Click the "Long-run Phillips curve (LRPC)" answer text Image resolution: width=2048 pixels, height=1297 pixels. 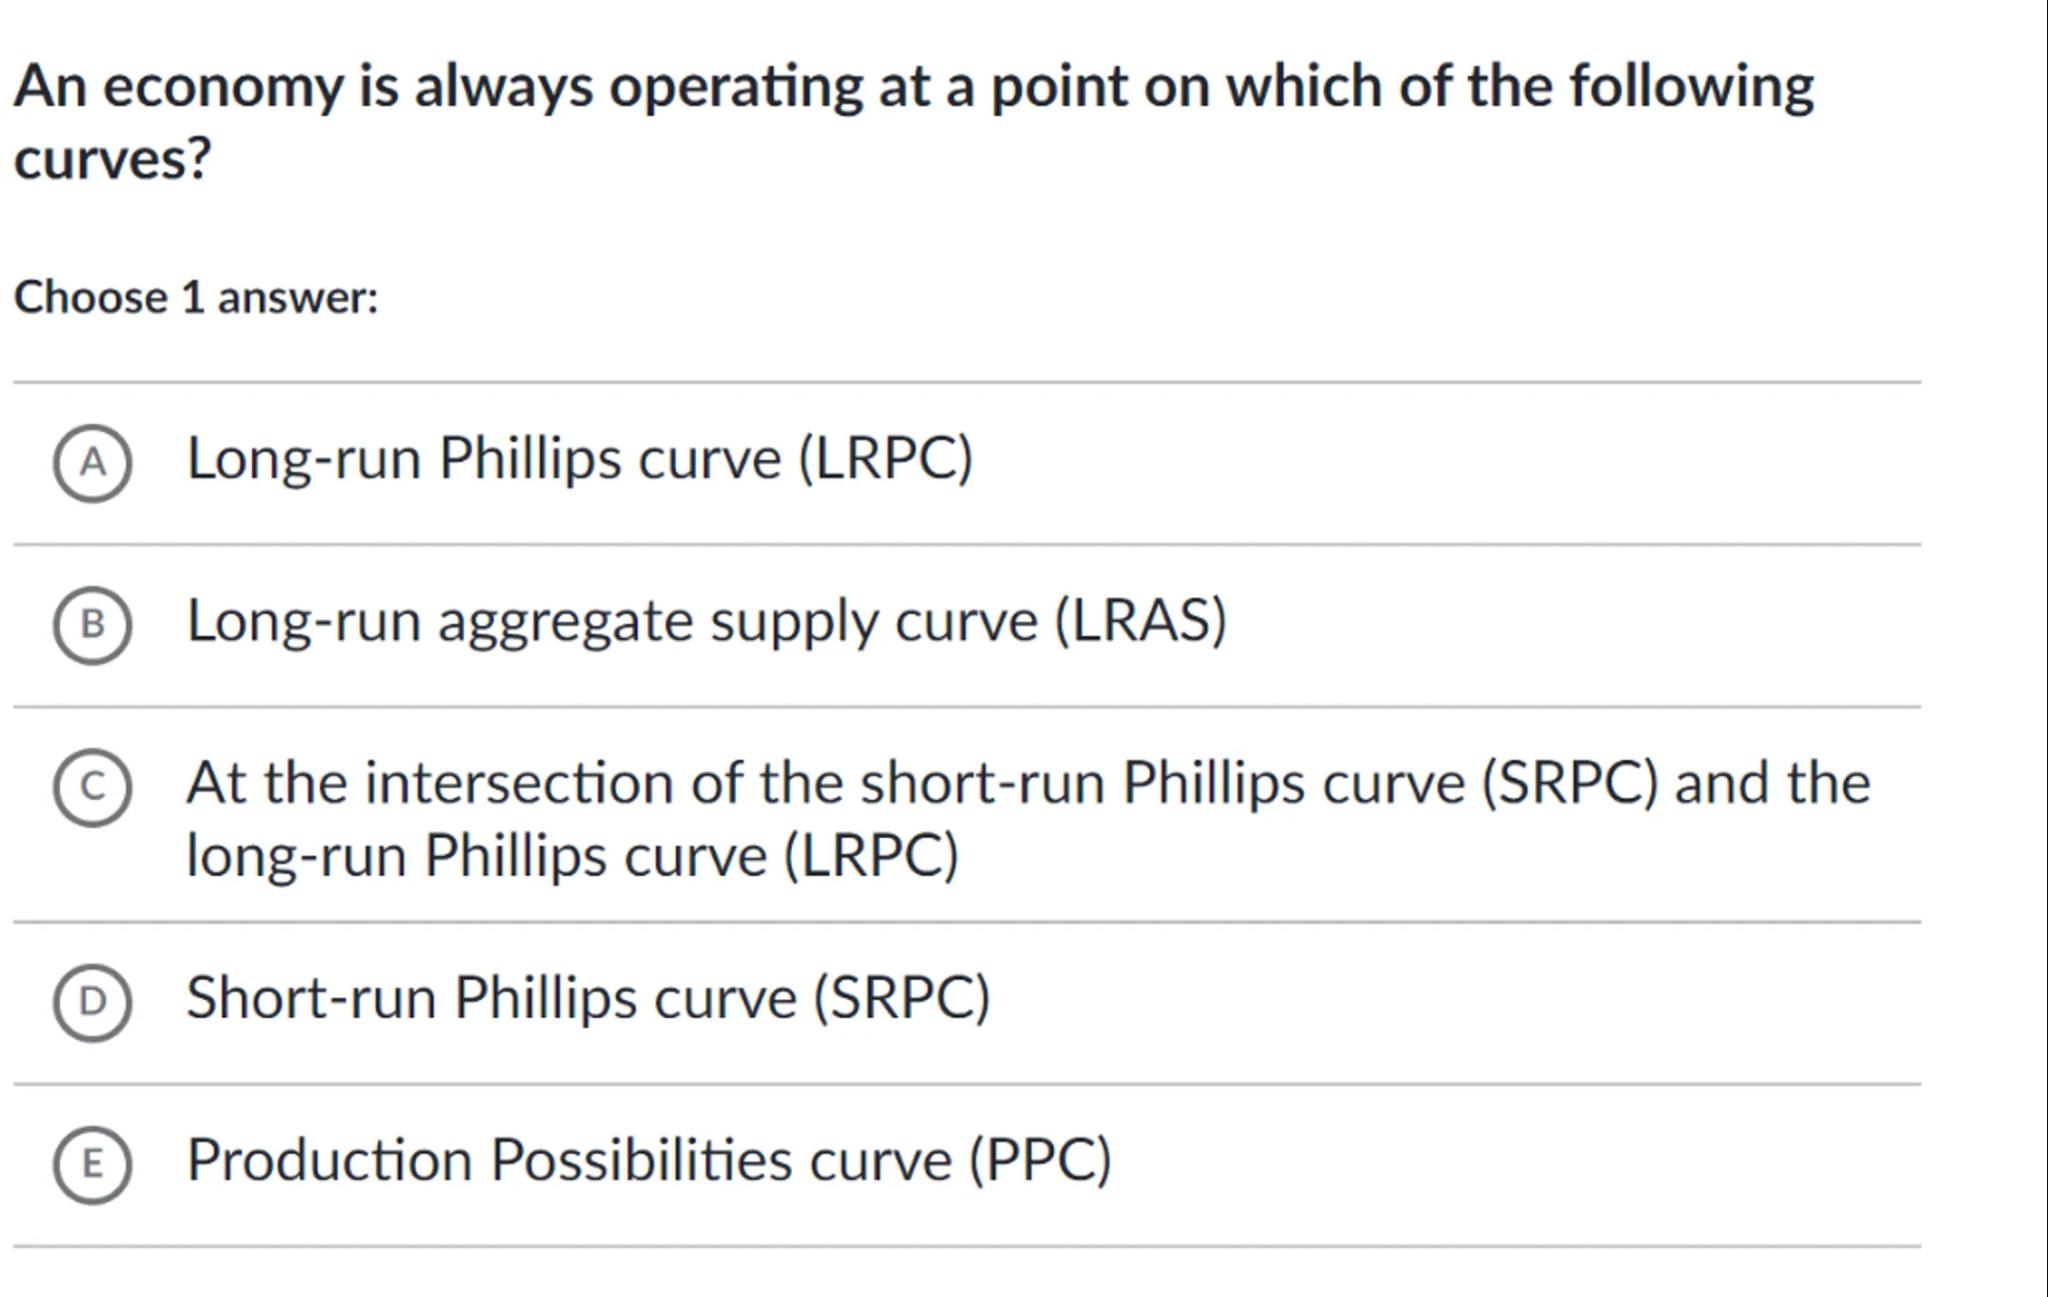coord(578,459)
